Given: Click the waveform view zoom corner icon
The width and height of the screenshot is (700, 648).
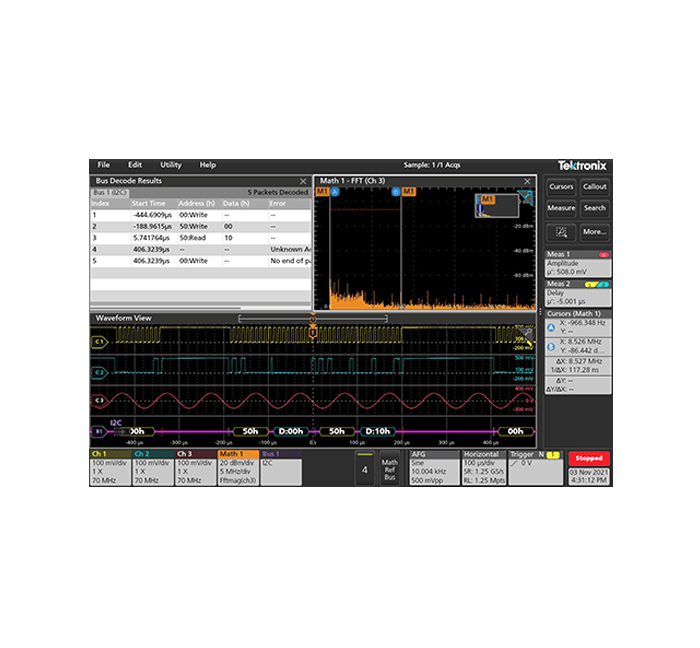Looking at the screenshot, I should click(x=526, y=333).
